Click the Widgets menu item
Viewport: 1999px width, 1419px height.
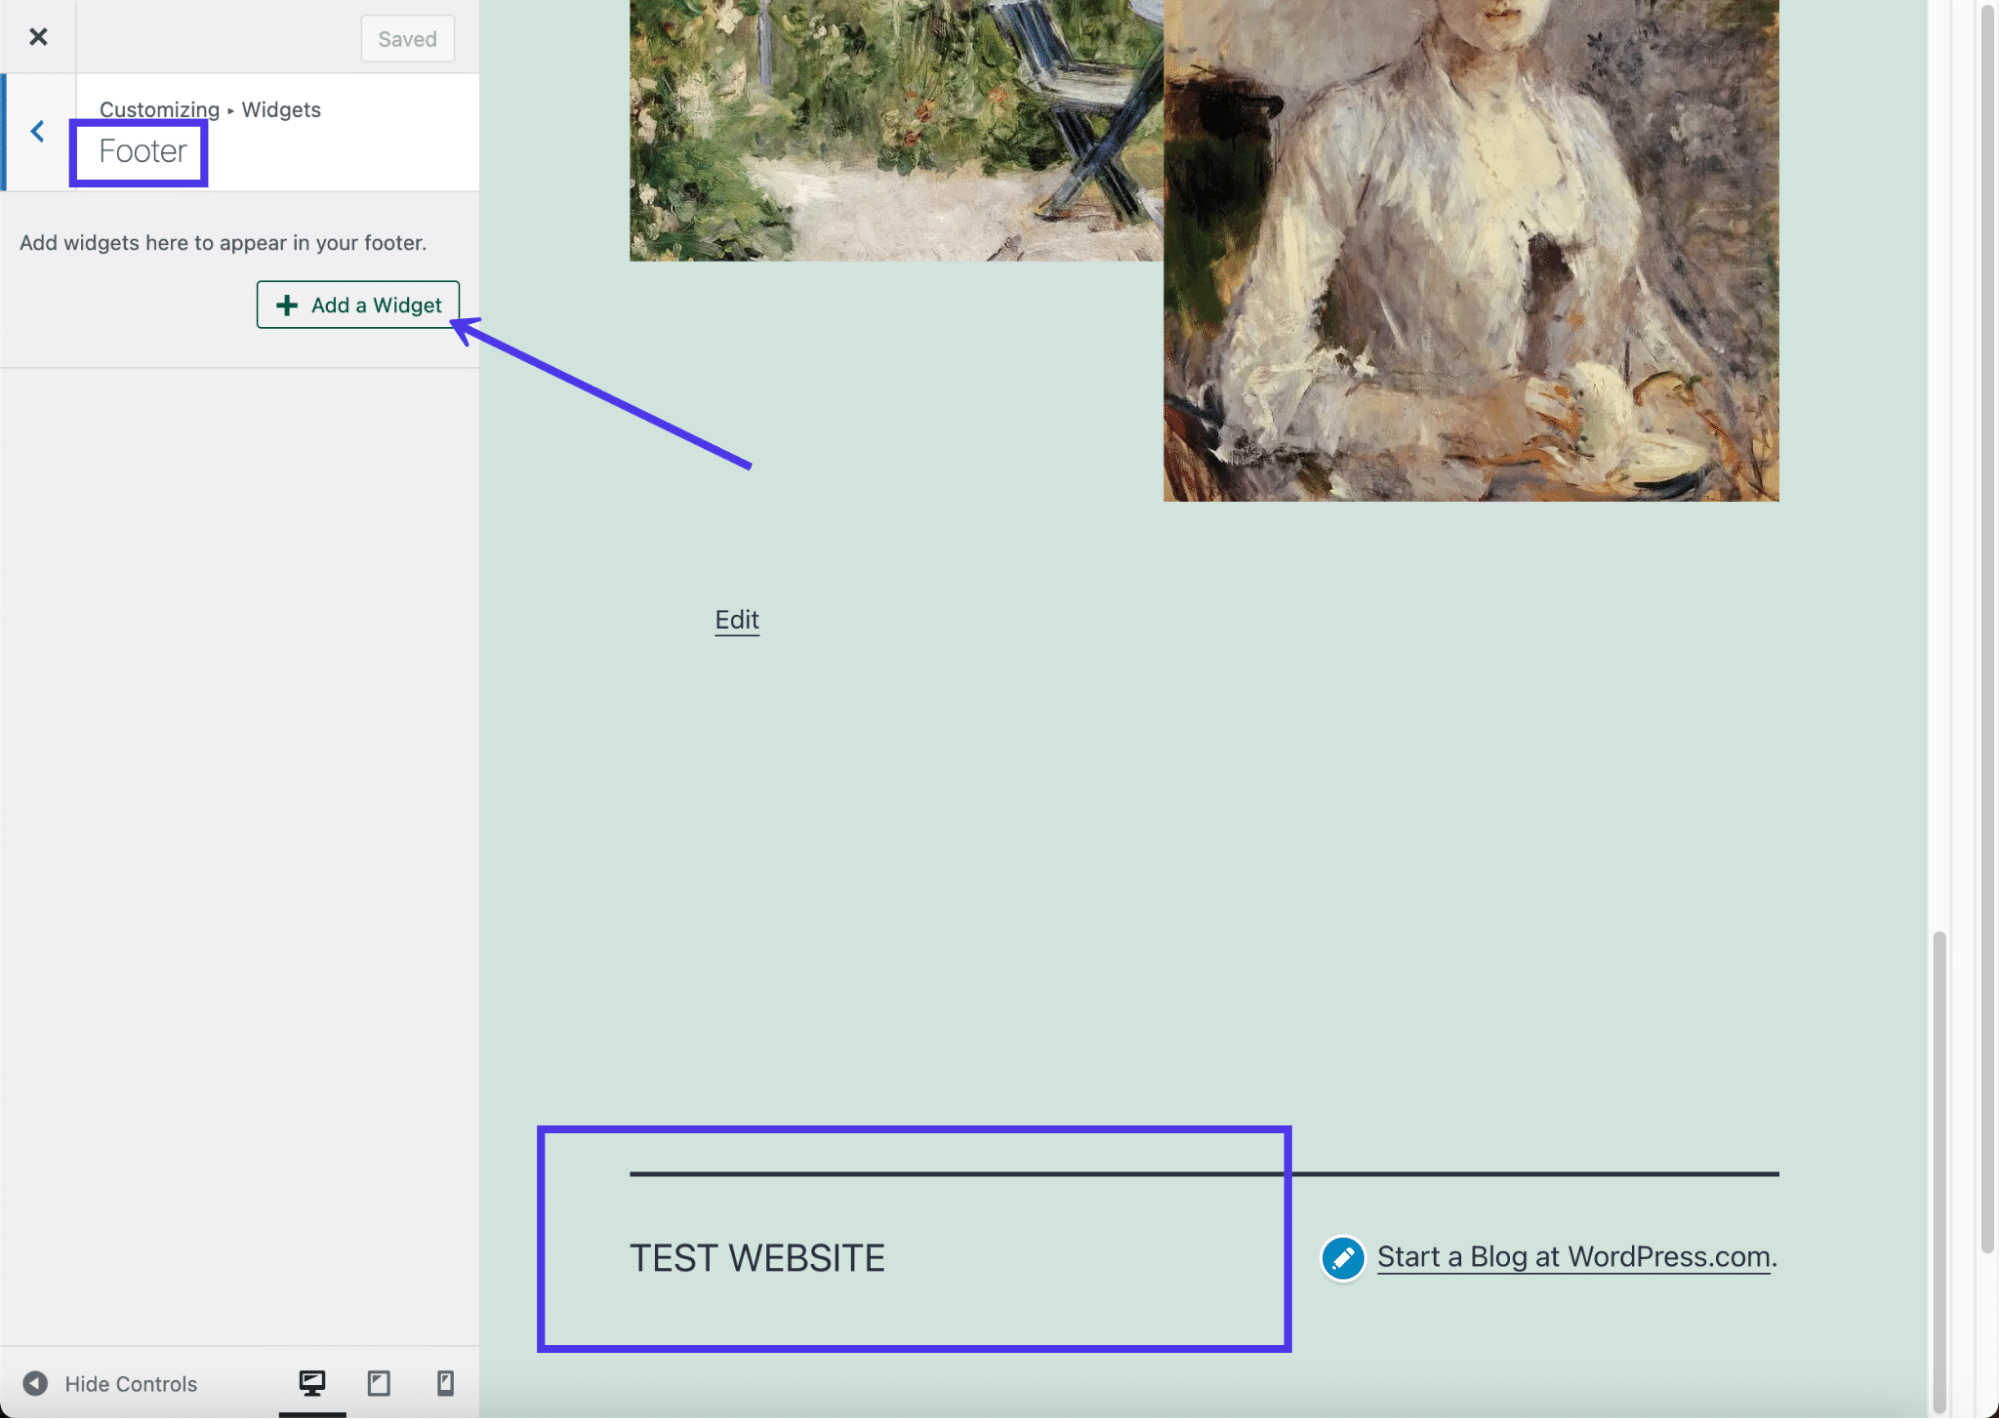281,108
